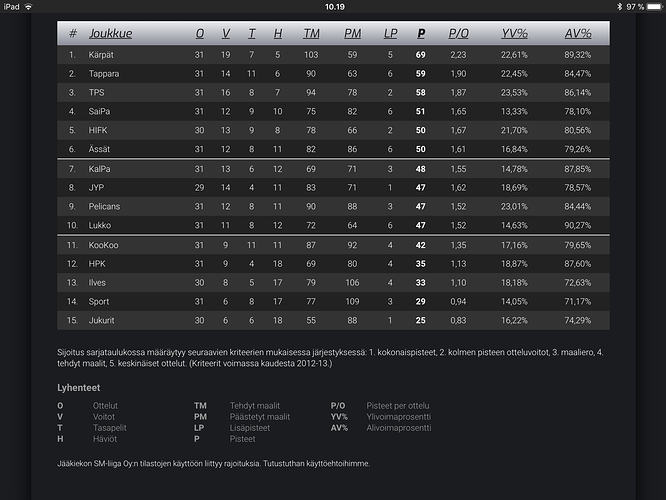Sort by the T column header
Screen dimensions: 666x500
coord(251,33)
